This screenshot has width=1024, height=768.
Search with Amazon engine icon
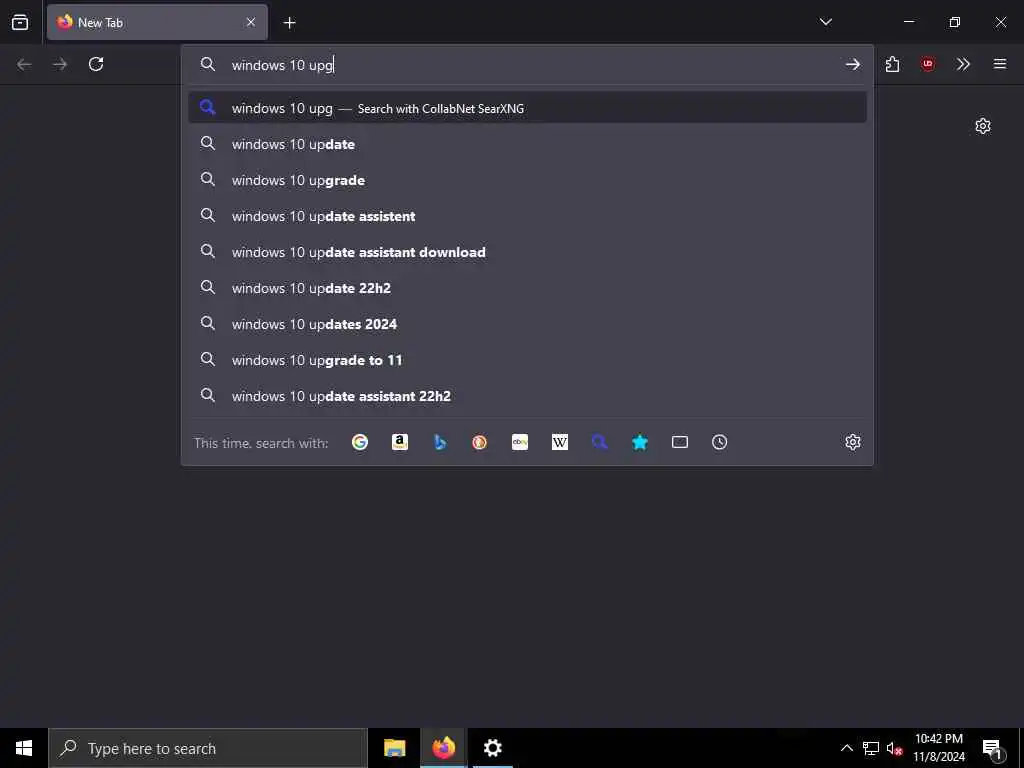(400, 442)
